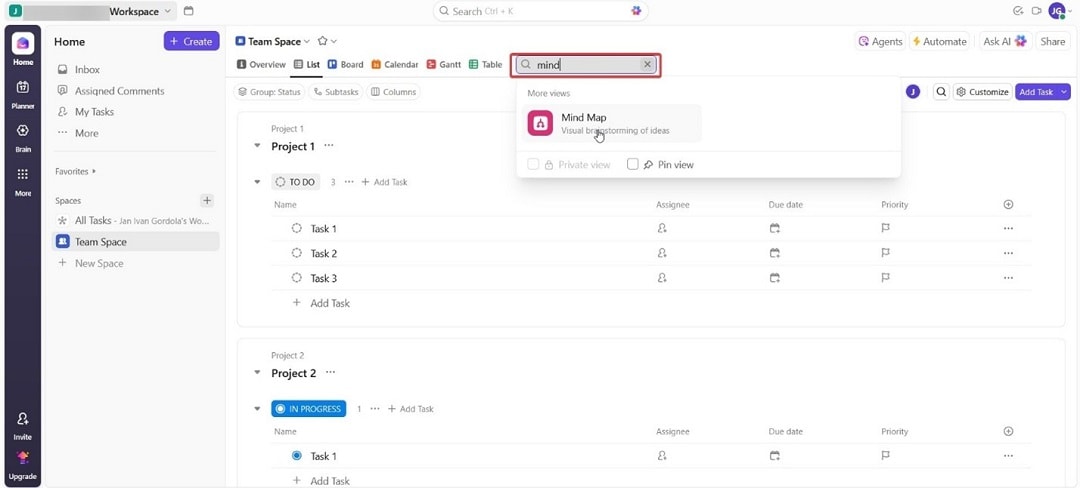Switch to the Calendar tab
This screenshot has height=488, width=1080.
click(x=395, y=65)
